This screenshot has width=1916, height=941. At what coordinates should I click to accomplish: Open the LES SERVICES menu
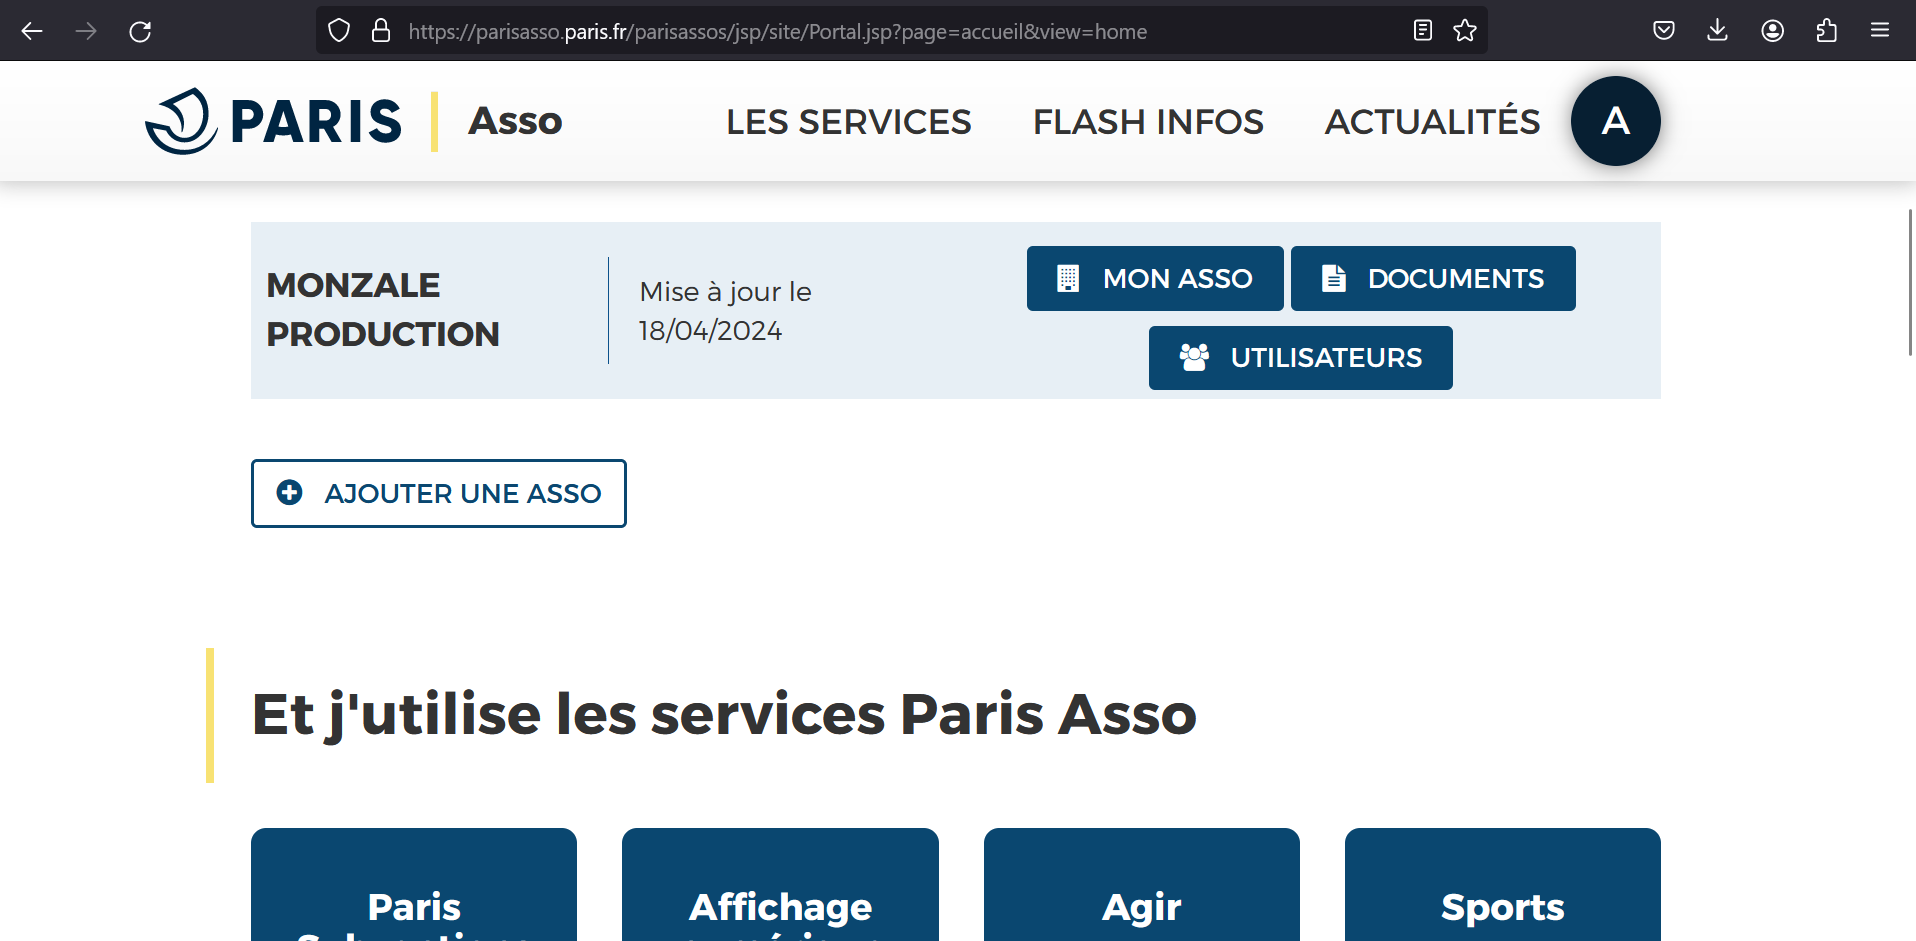click(x=848, y=122)
